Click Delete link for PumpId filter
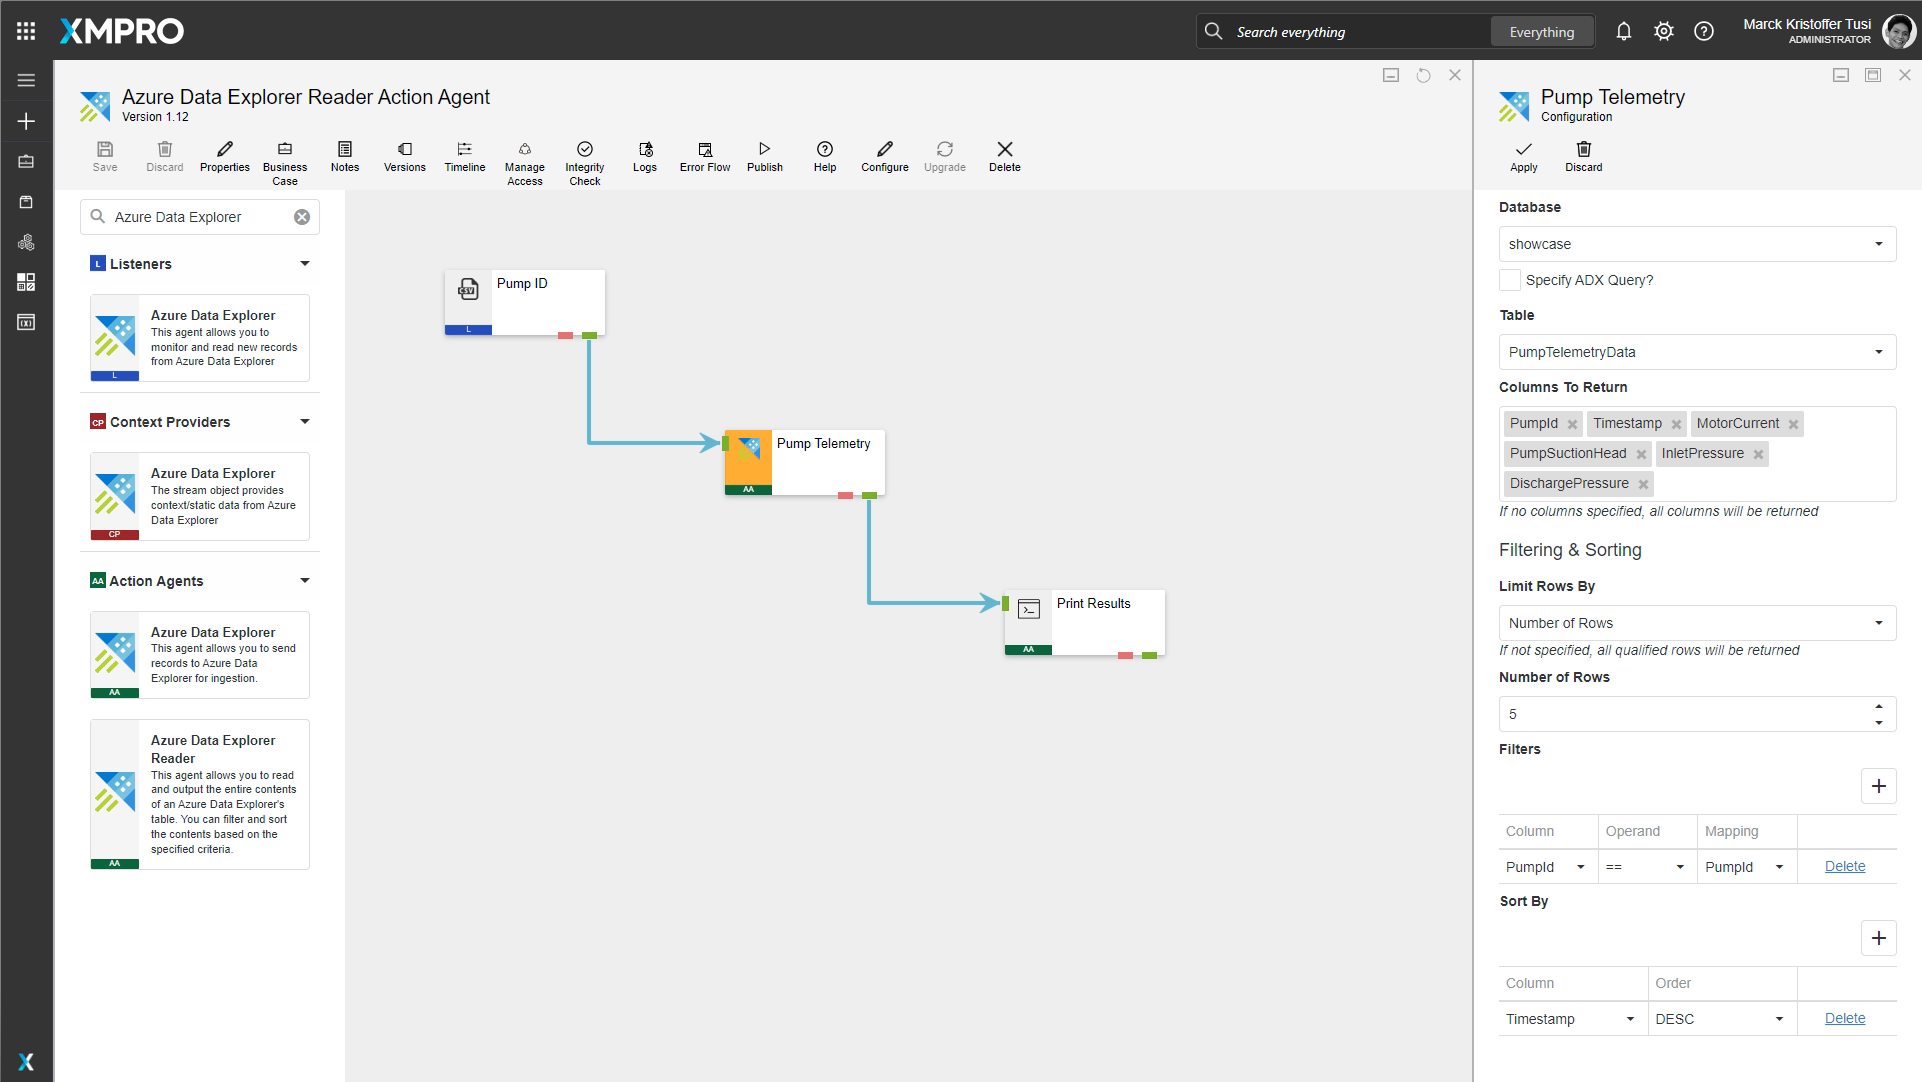1922x1082 pixels. pos(1844,867)
